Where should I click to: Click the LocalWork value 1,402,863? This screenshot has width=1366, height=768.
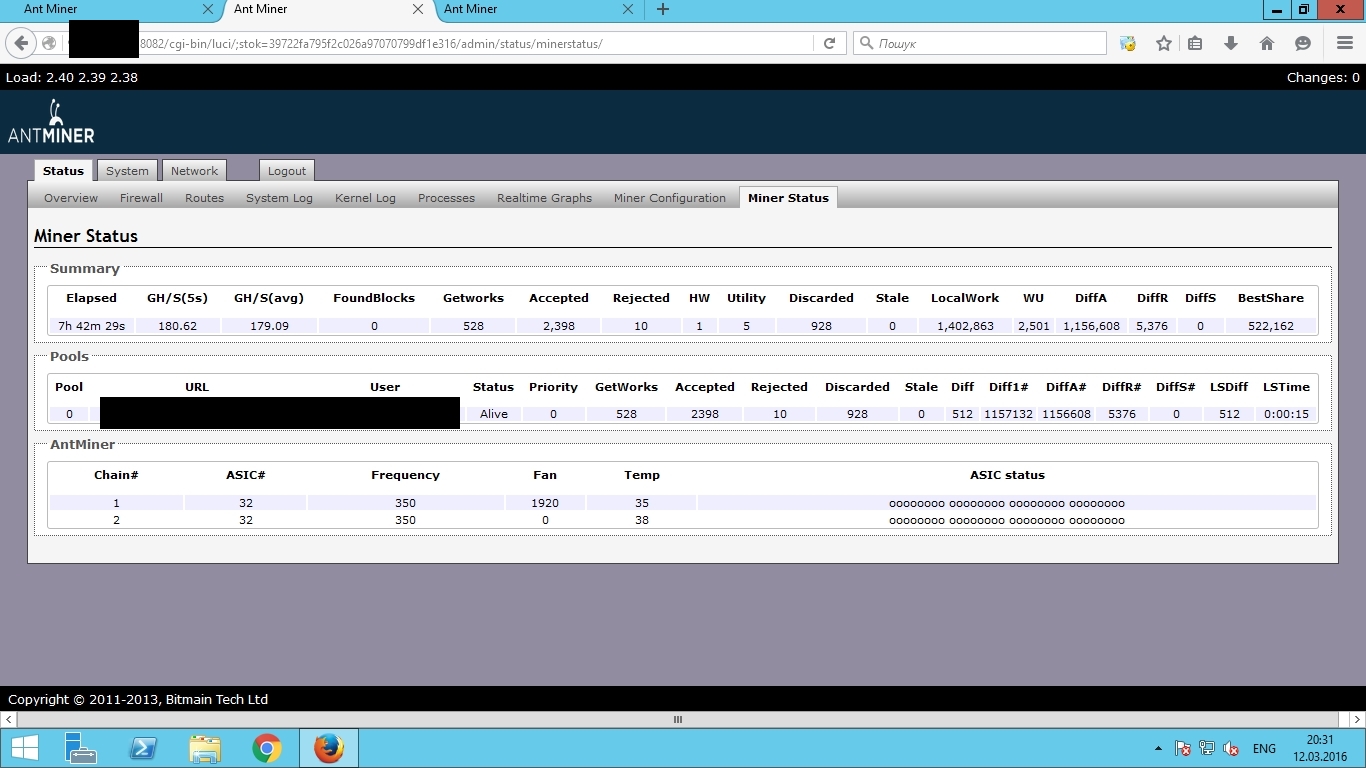(x=965, y=326)
